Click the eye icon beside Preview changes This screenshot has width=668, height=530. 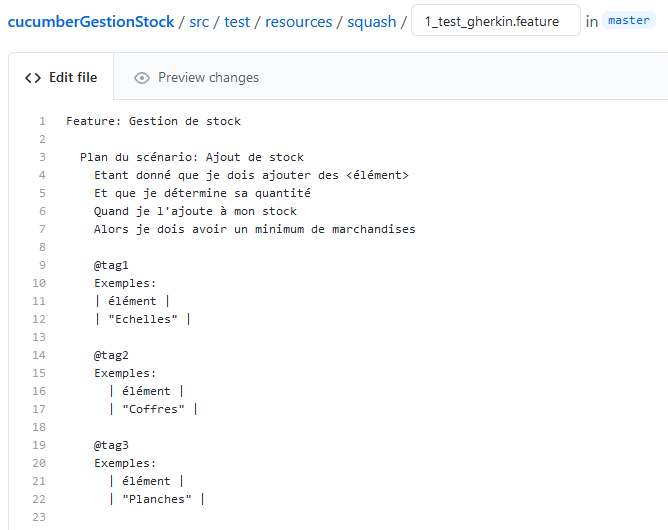click(142, 78)
